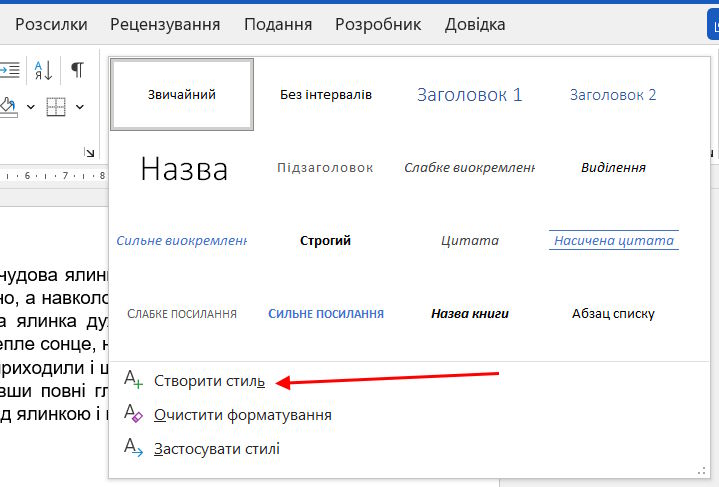Click the sort А-Я icon

click(x=44, y=70)
